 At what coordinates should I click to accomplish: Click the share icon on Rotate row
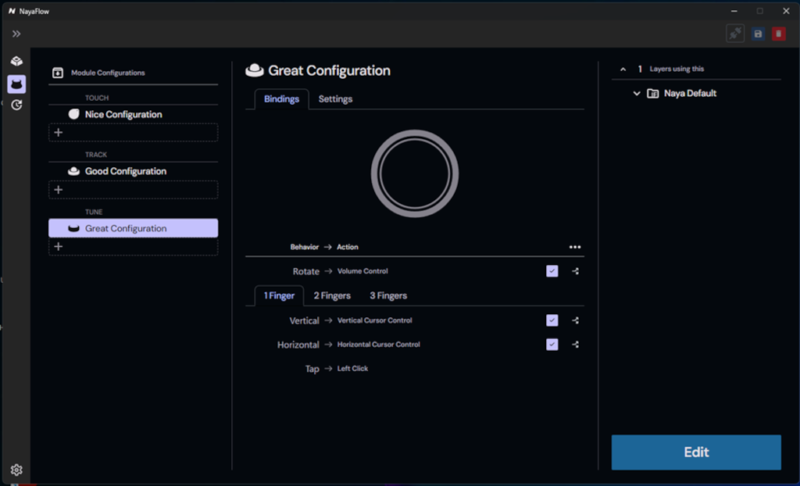click(x=576, y=271)
